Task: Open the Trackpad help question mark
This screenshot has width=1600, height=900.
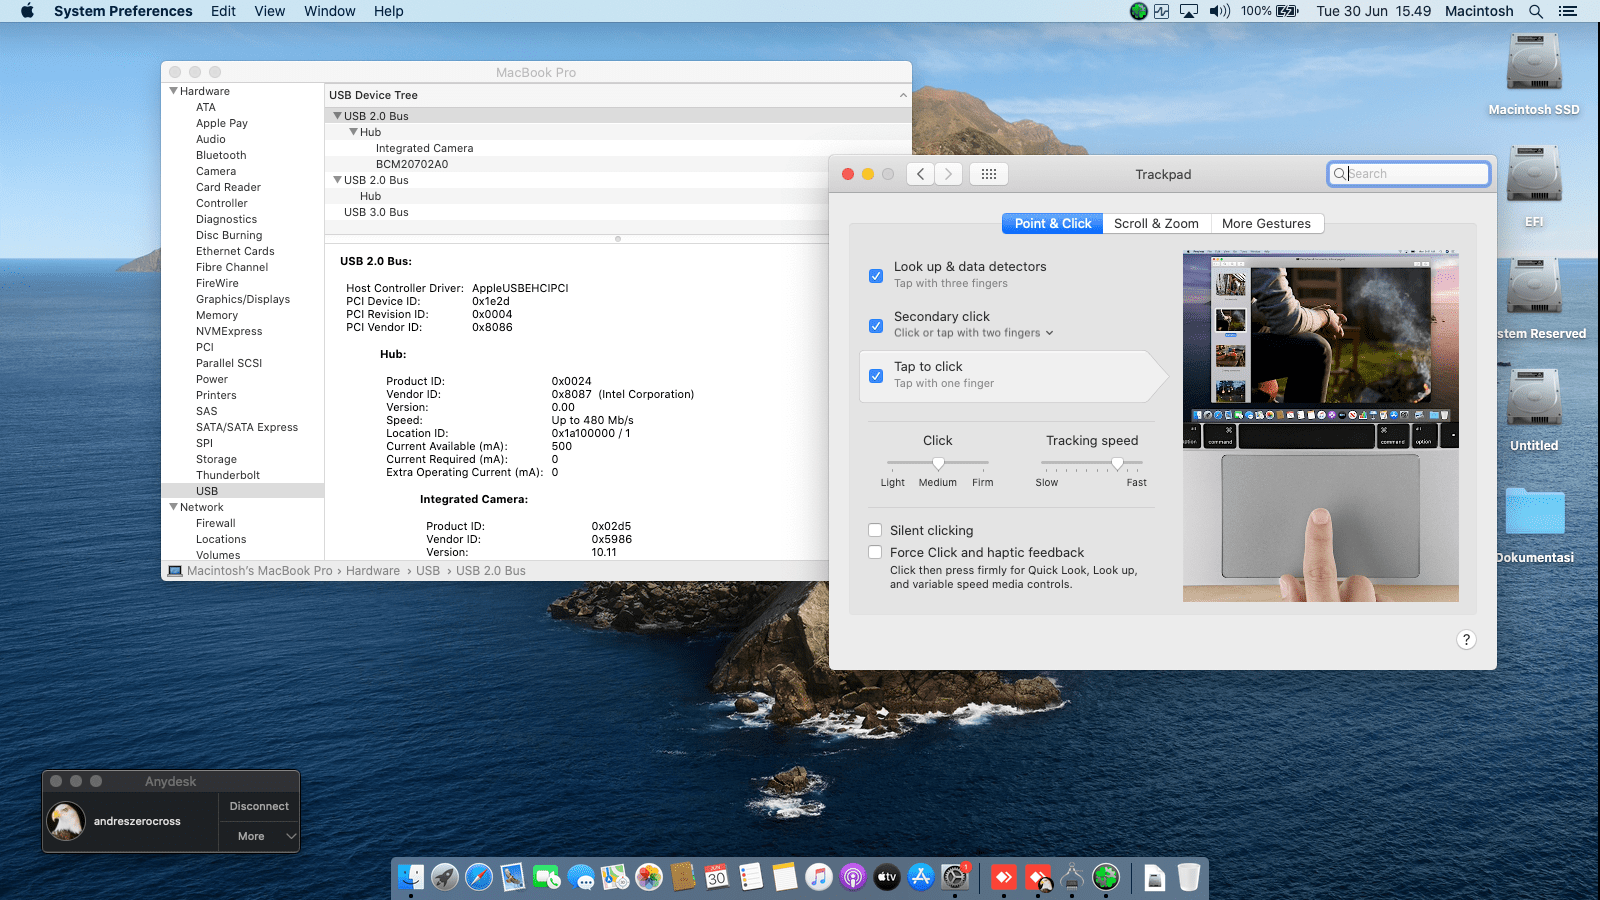Action: point(1466,640)
